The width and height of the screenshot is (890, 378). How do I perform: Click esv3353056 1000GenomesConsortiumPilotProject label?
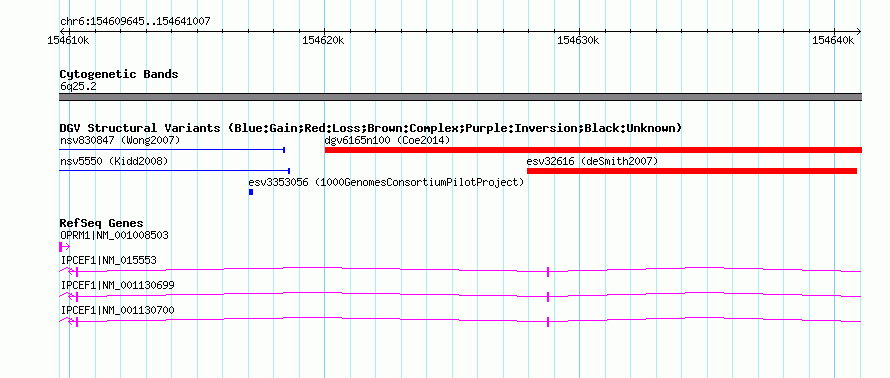click(386, 182)
